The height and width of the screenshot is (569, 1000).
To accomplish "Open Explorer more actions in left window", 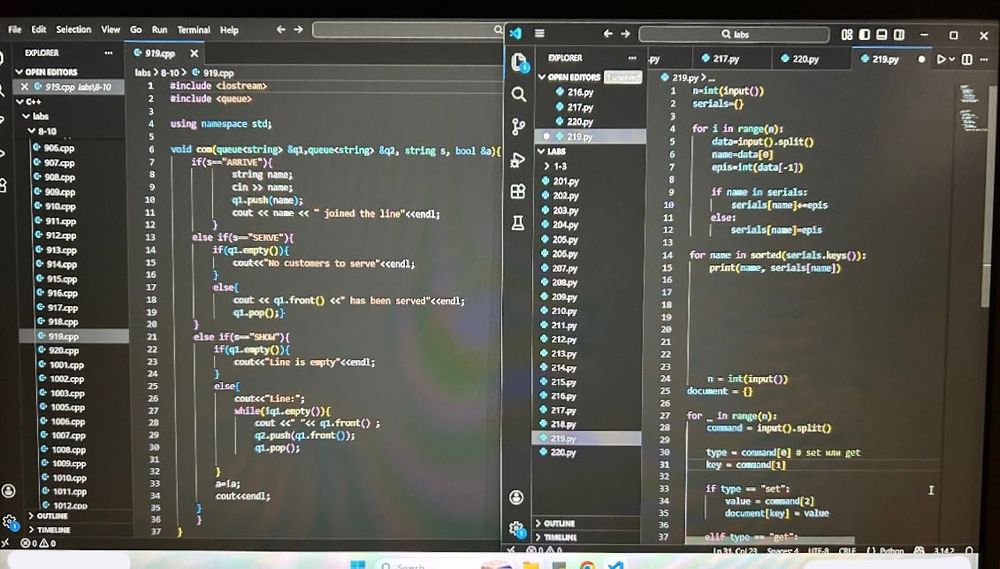I will point(108,53).
